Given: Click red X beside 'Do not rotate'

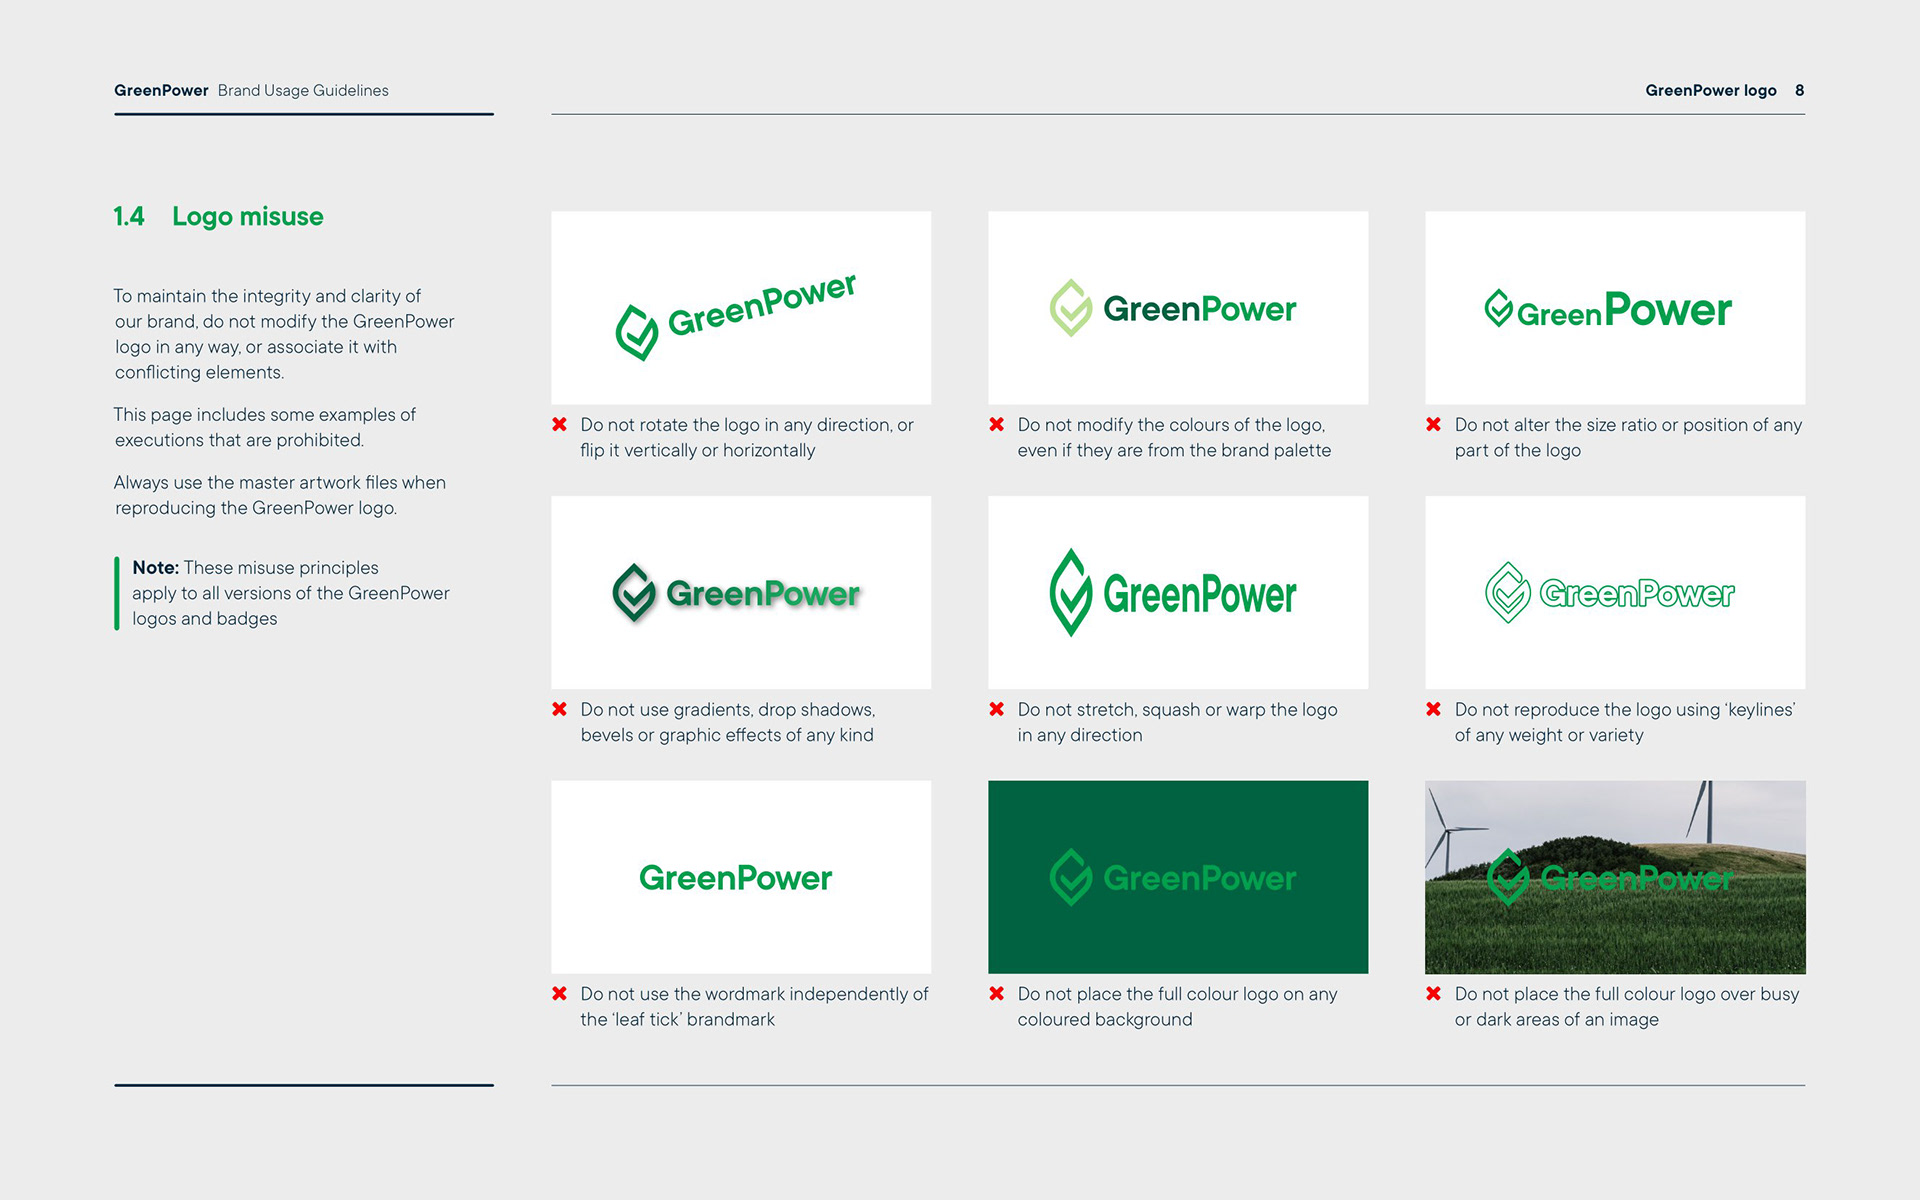Looking at the screenshot, I should click(560, 425).
